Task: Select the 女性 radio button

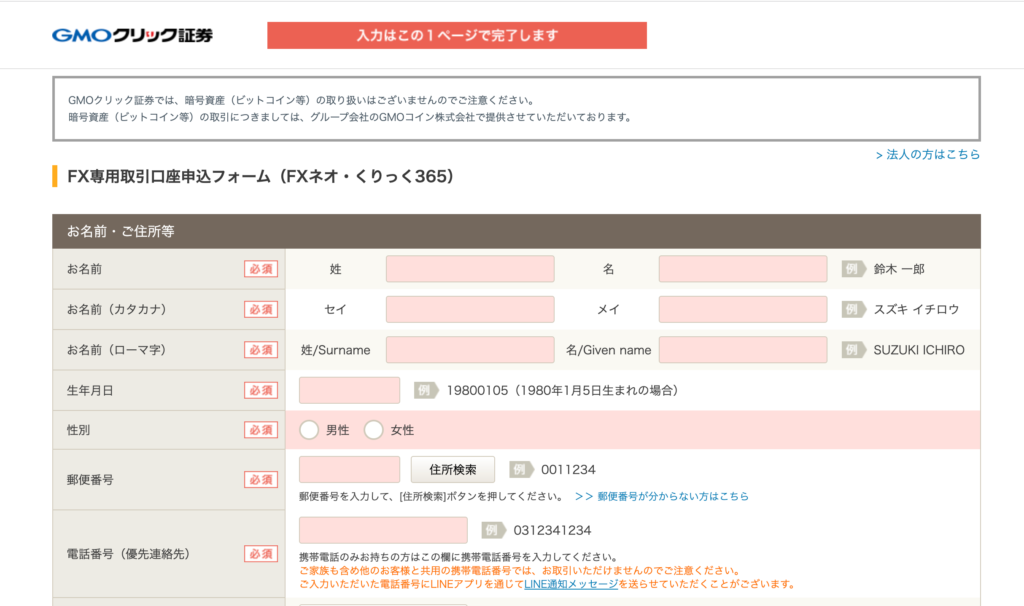Action: [374, 430]
